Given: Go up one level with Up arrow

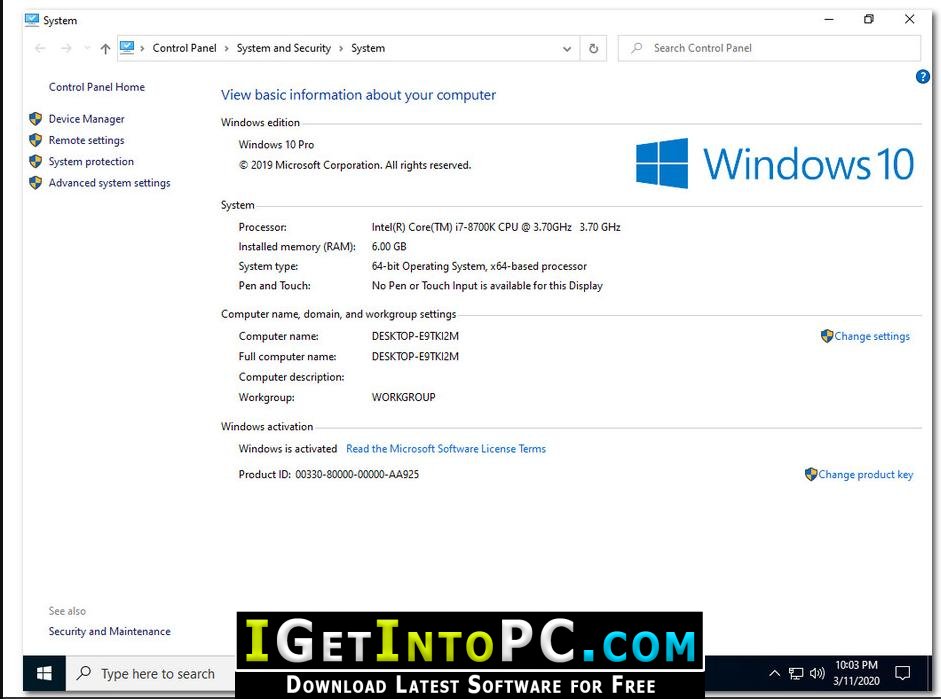Looking at the screenshot, I should pyautogui.click(x=106, y=49).
